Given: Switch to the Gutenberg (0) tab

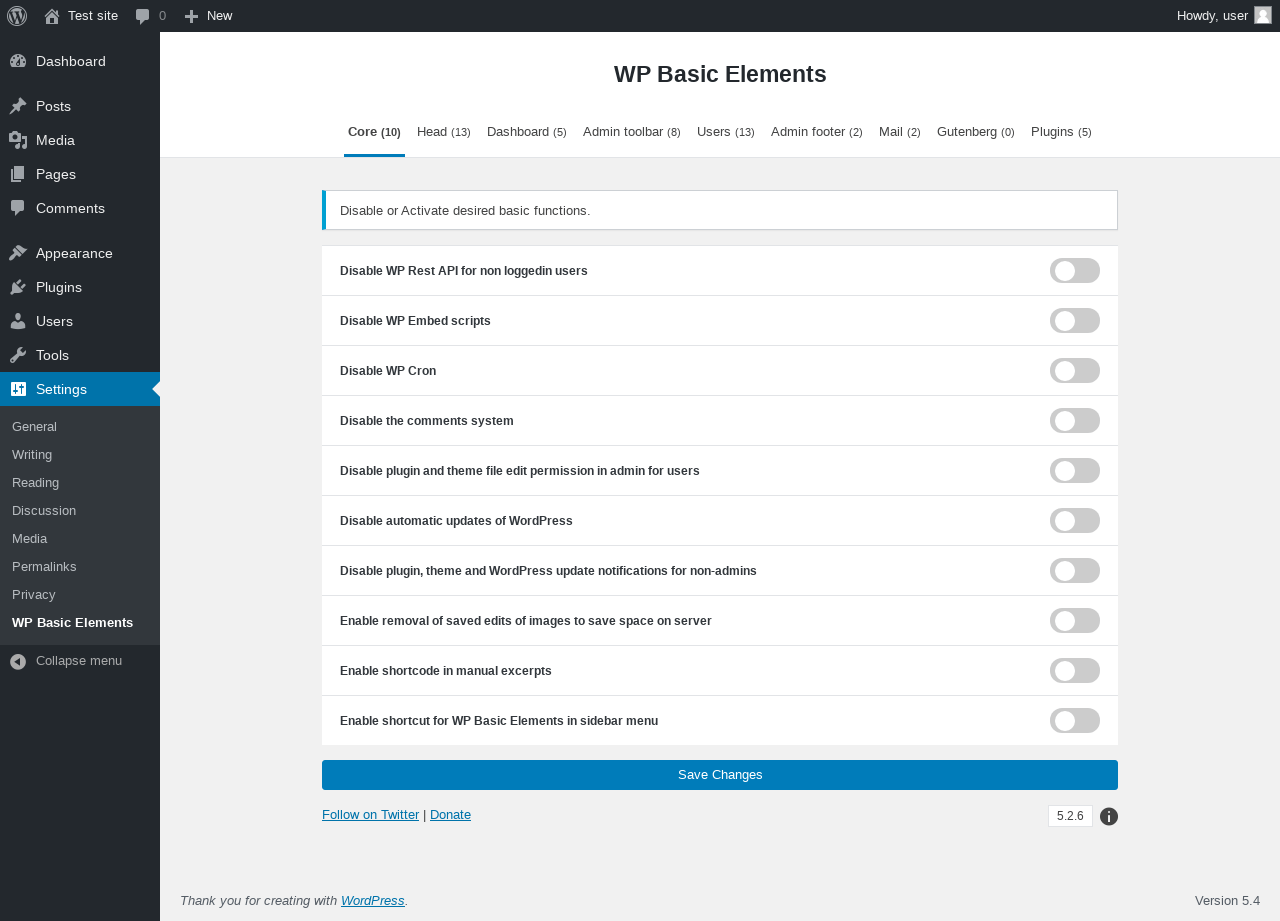Looking at the screenshot, I should (x=976, y=132).
